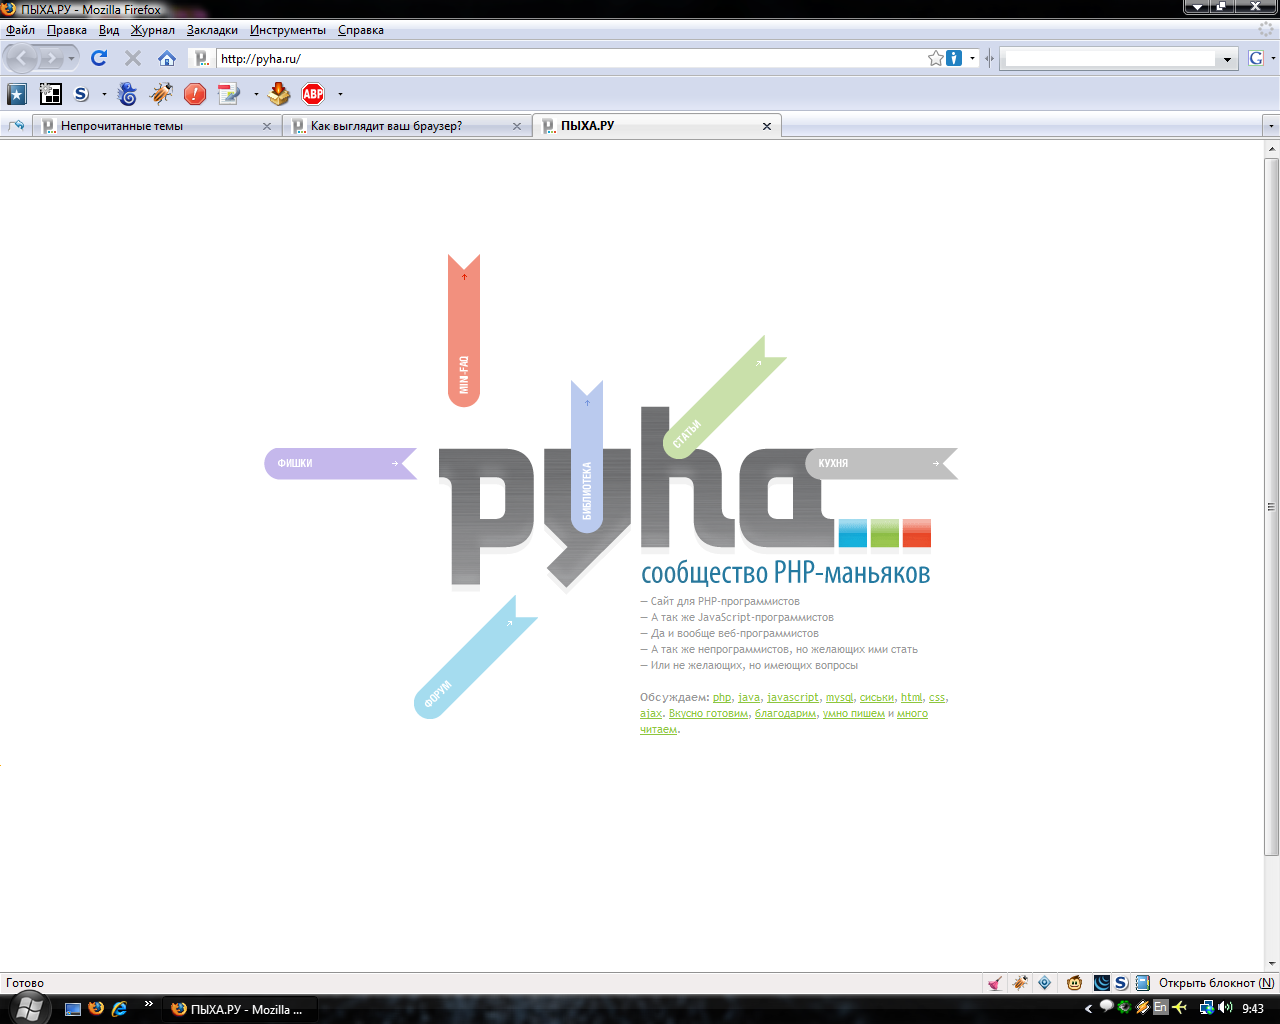Open the list all tabs dropdown
Viewport: 1280px width, 1024px height.
coord(1271,126)
